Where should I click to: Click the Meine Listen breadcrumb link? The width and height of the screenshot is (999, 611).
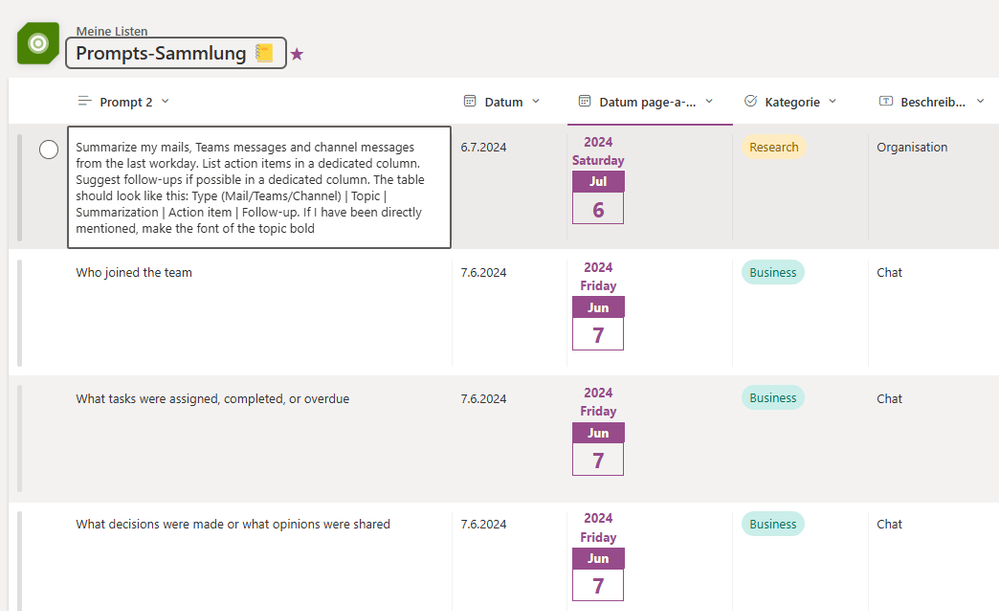(x=112, y=31)
